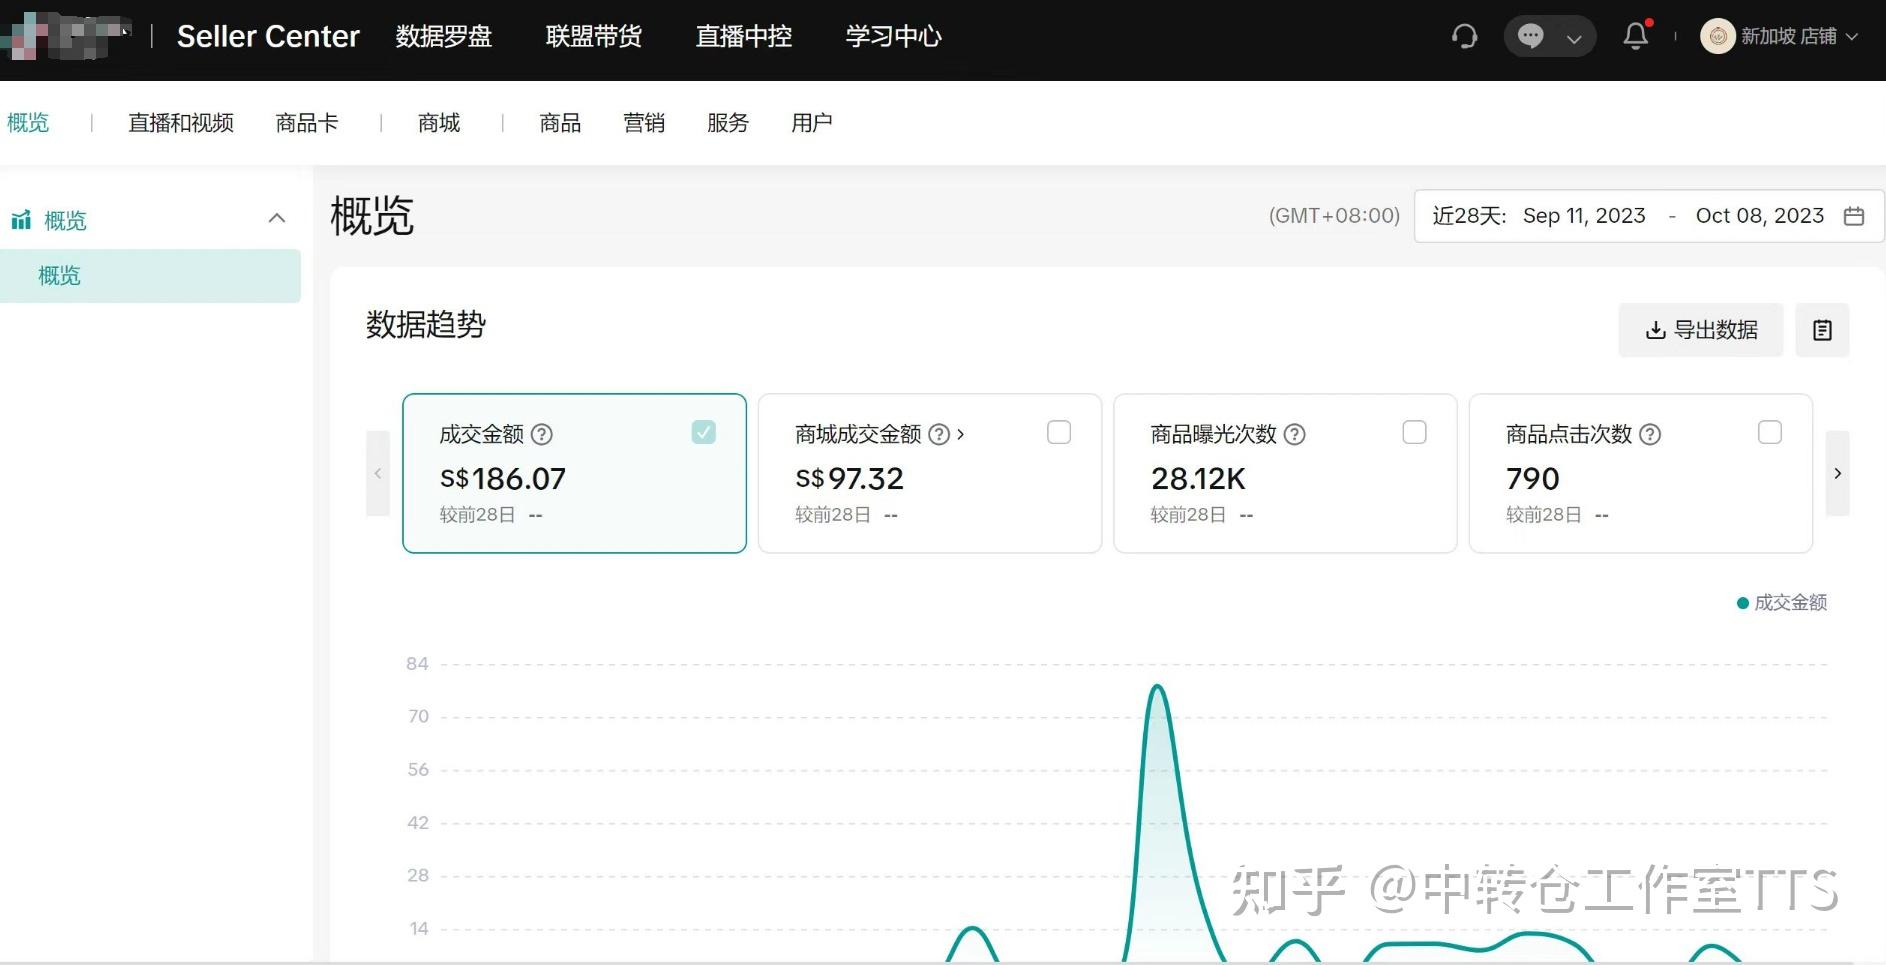Open the 直播中控 menu
1886x965 pixels.
pos(744,37)
